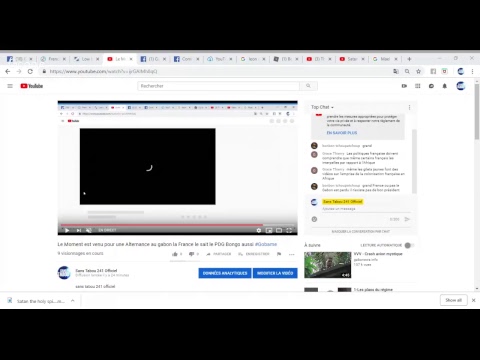This screenshot has height=360, width=480.
Task: Open player settings gear
Action: tap(259, 230)
